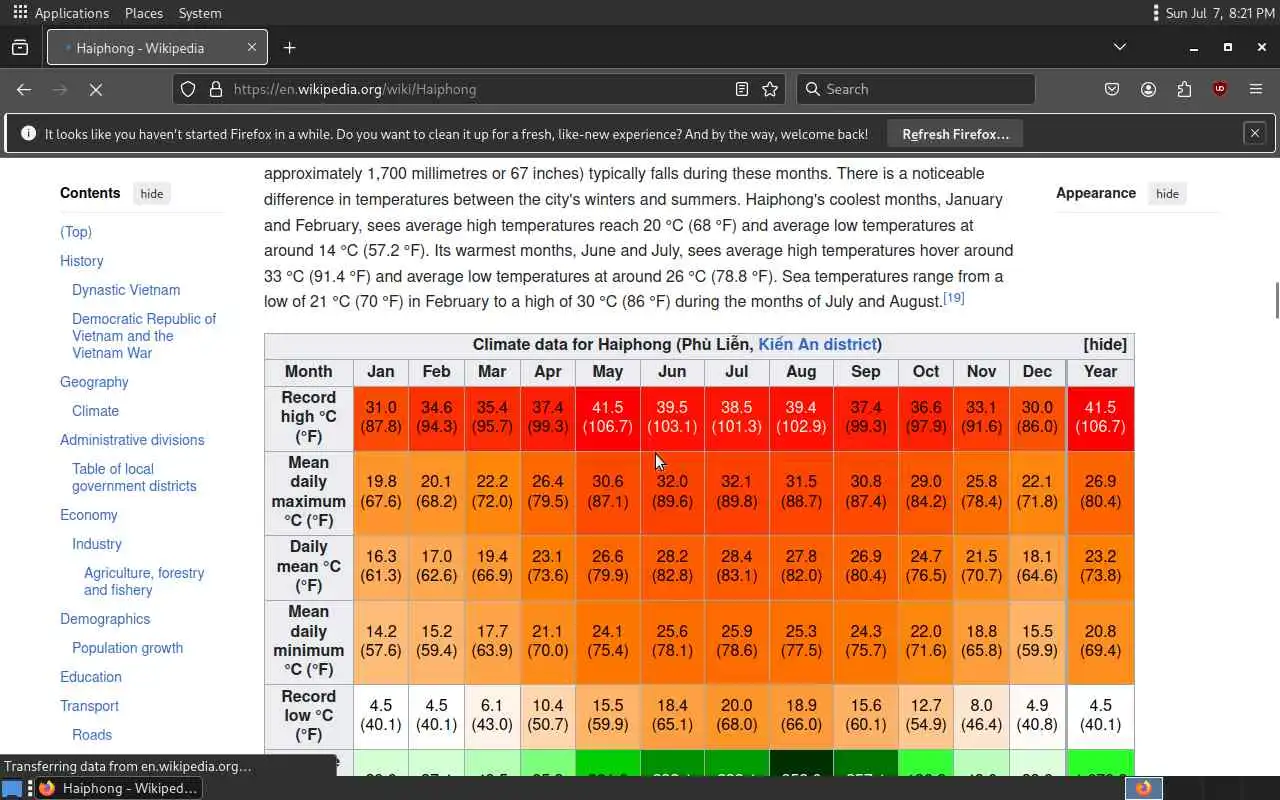1280x800 pixels.
Task: Close the Haiphong - Wikipedia tab
Action: click(252, 47)
